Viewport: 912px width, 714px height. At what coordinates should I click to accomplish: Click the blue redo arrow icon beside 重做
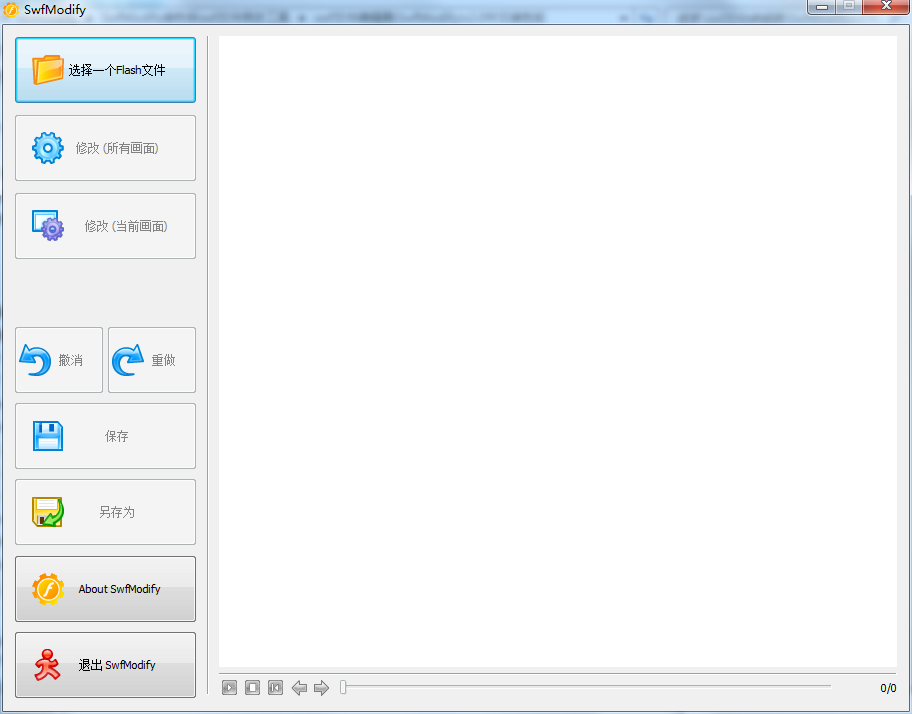(126, 359)
